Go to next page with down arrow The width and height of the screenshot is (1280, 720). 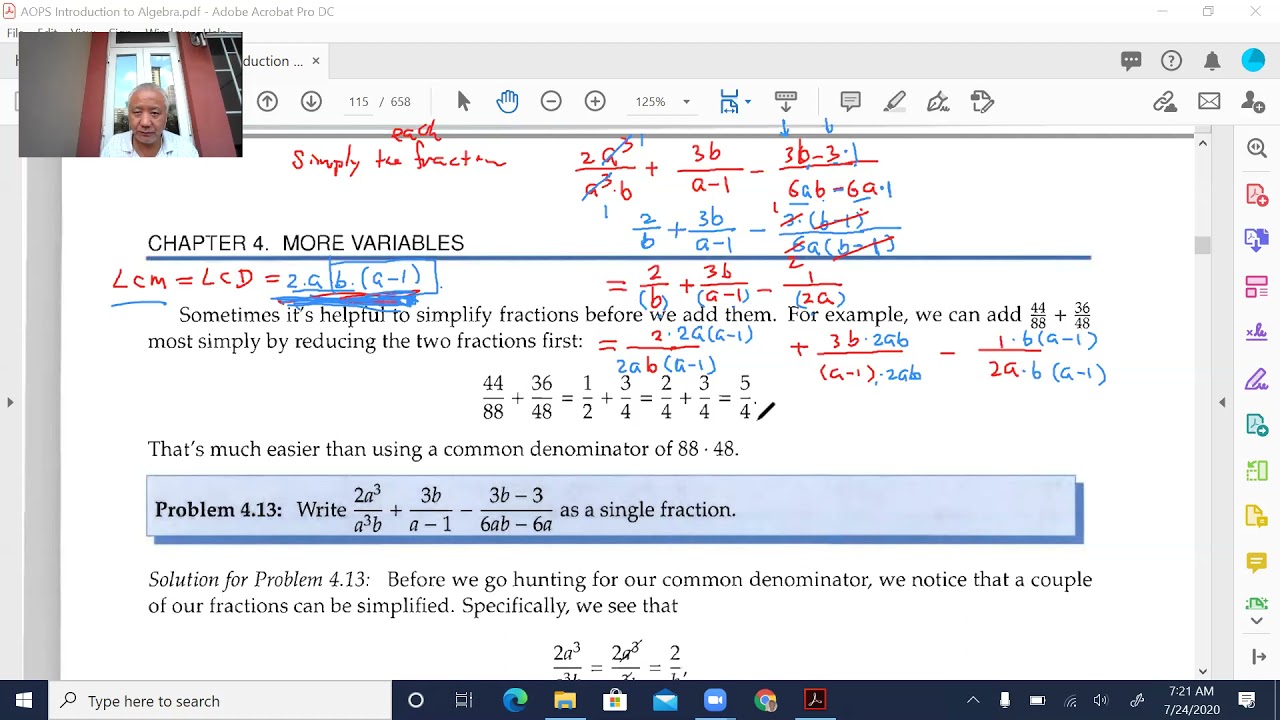pos(311,101)
